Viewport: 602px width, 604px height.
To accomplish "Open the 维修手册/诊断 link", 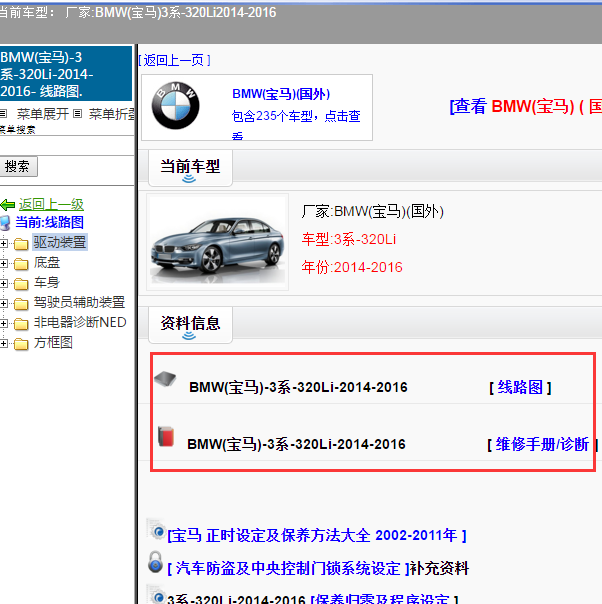I will [x=542, y=444].
